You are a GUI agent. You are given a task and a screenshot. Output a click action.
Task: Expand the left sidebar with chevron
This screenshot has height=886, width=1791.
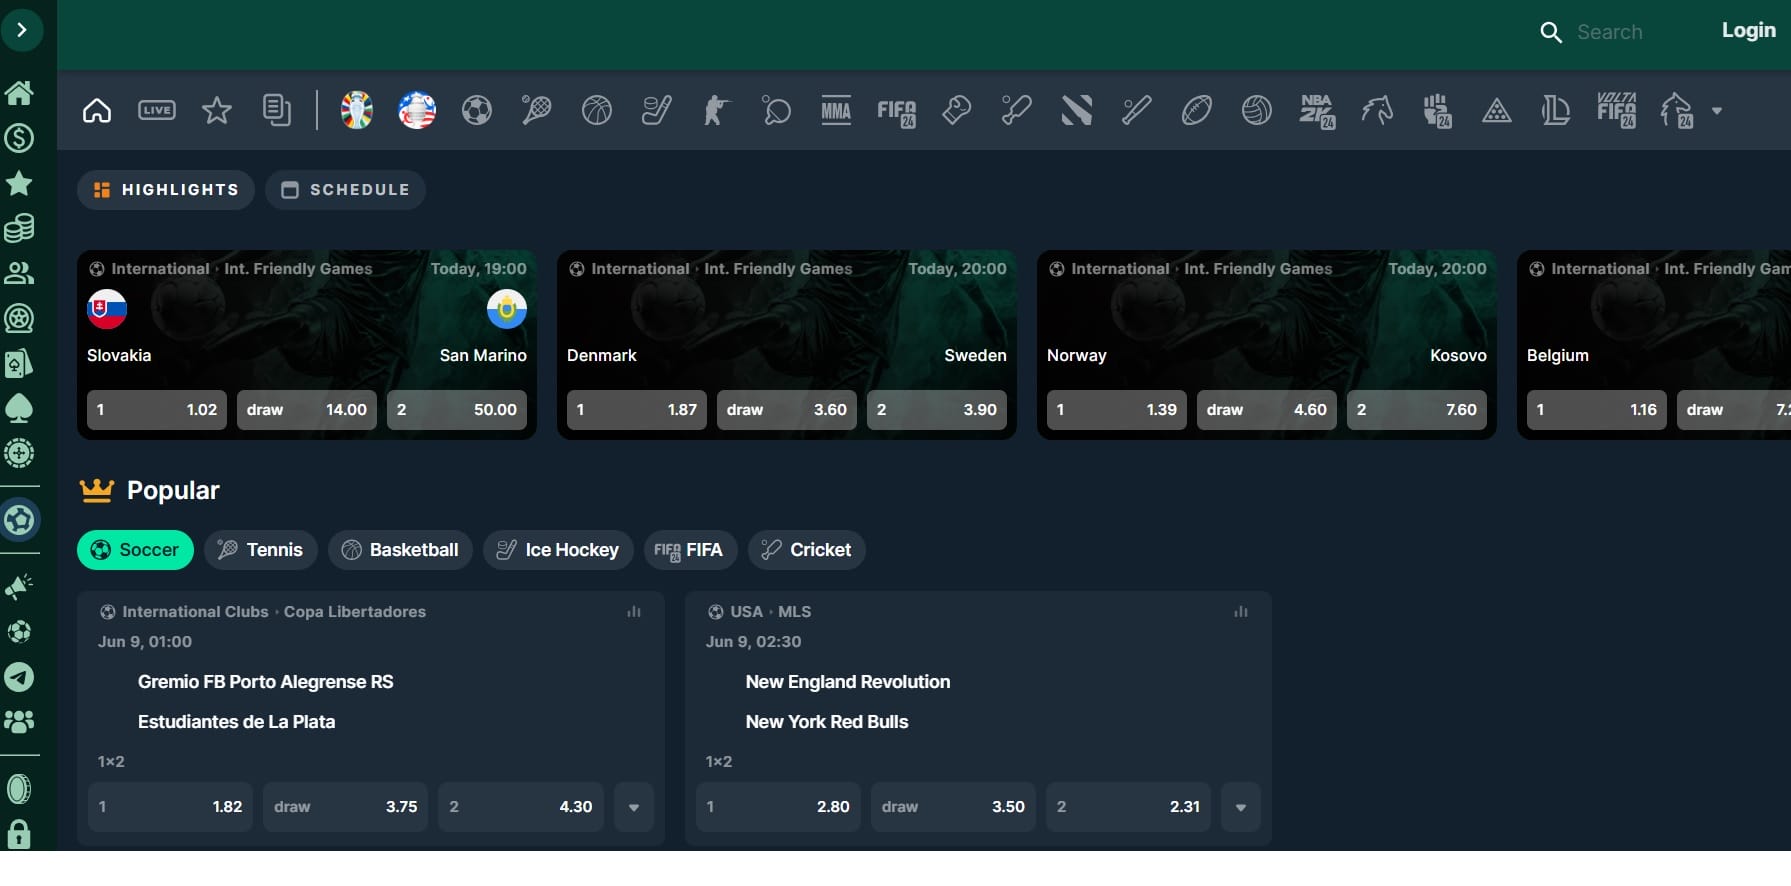click(x=22, y=30)
